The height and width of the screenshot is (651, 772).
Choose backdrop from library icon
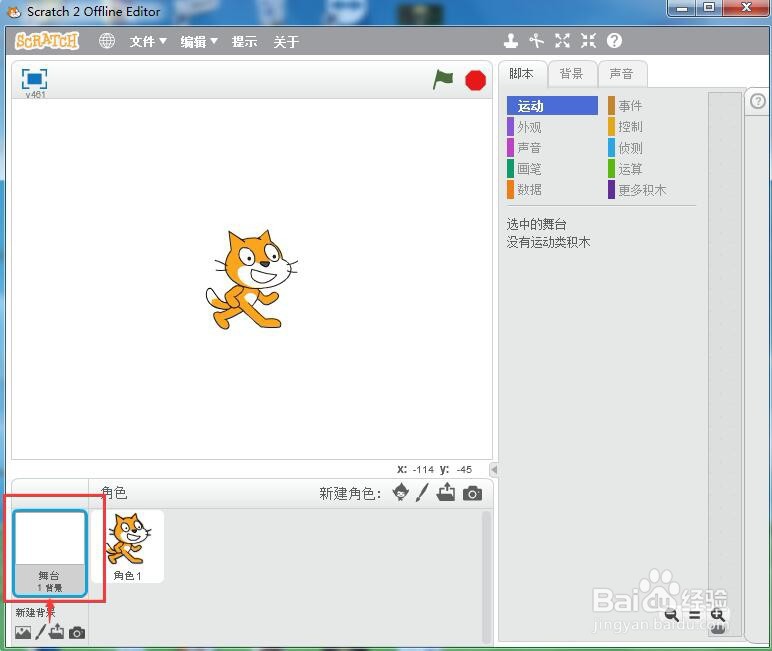click(23, 632)
